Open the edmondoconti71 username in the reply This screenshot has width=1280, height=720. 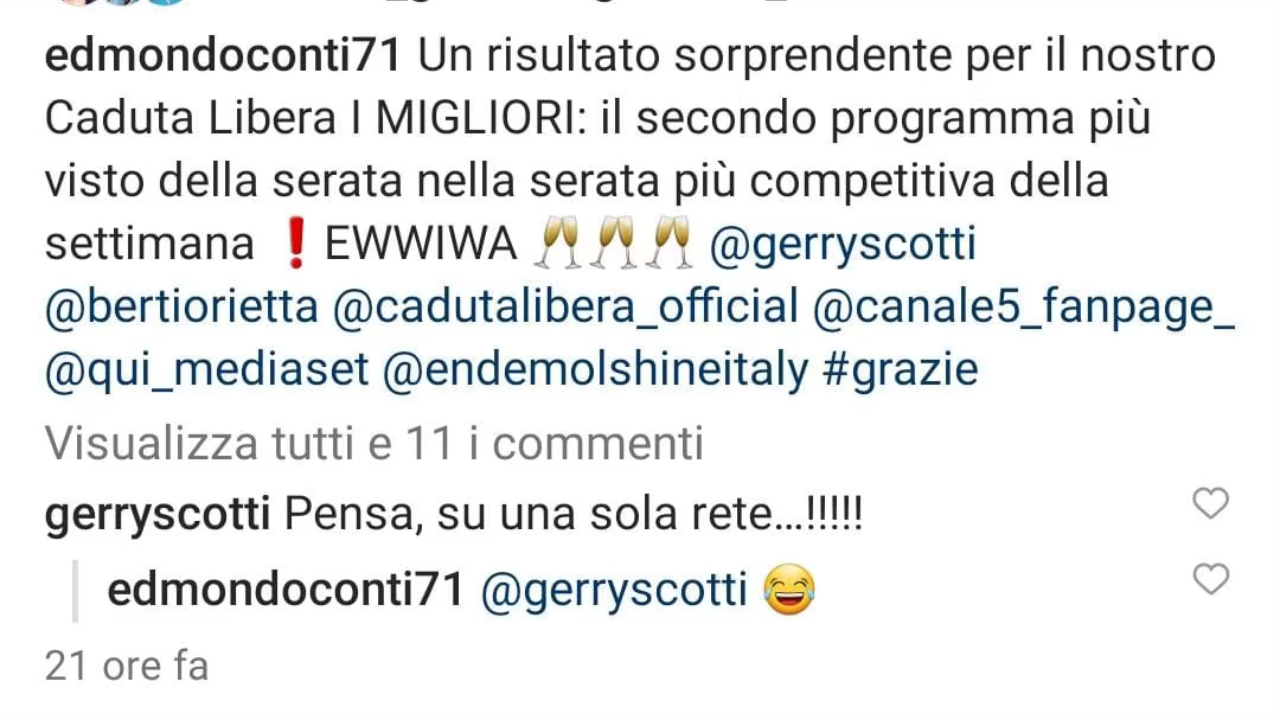[x=286, y=591]
